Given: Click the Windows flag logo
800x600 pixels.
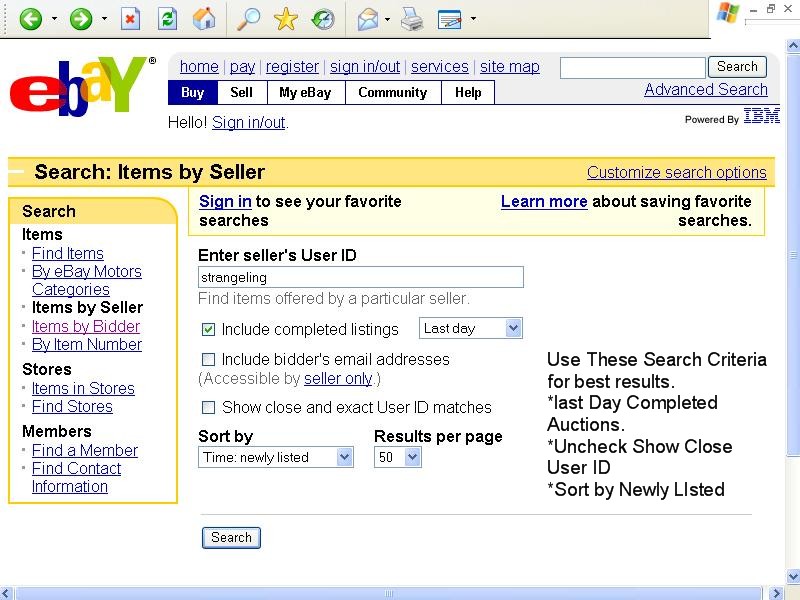Looking at the screenshot, I should click(728, 12).
